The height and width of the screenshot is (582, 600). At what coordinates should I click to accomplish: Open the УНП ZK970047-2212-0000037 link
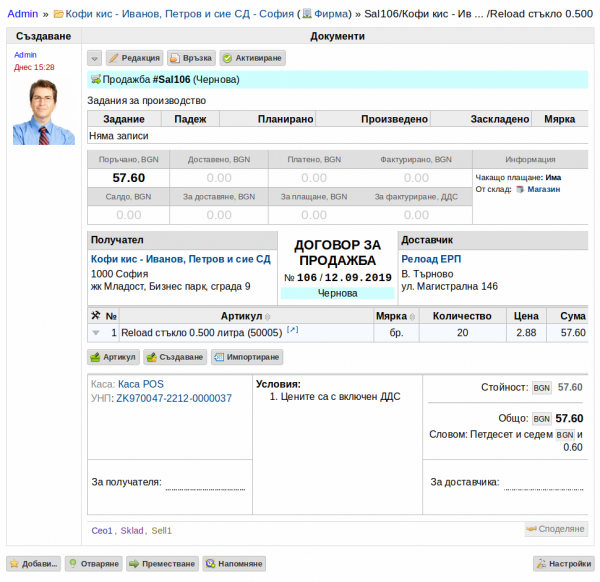[x=174, y=398]
